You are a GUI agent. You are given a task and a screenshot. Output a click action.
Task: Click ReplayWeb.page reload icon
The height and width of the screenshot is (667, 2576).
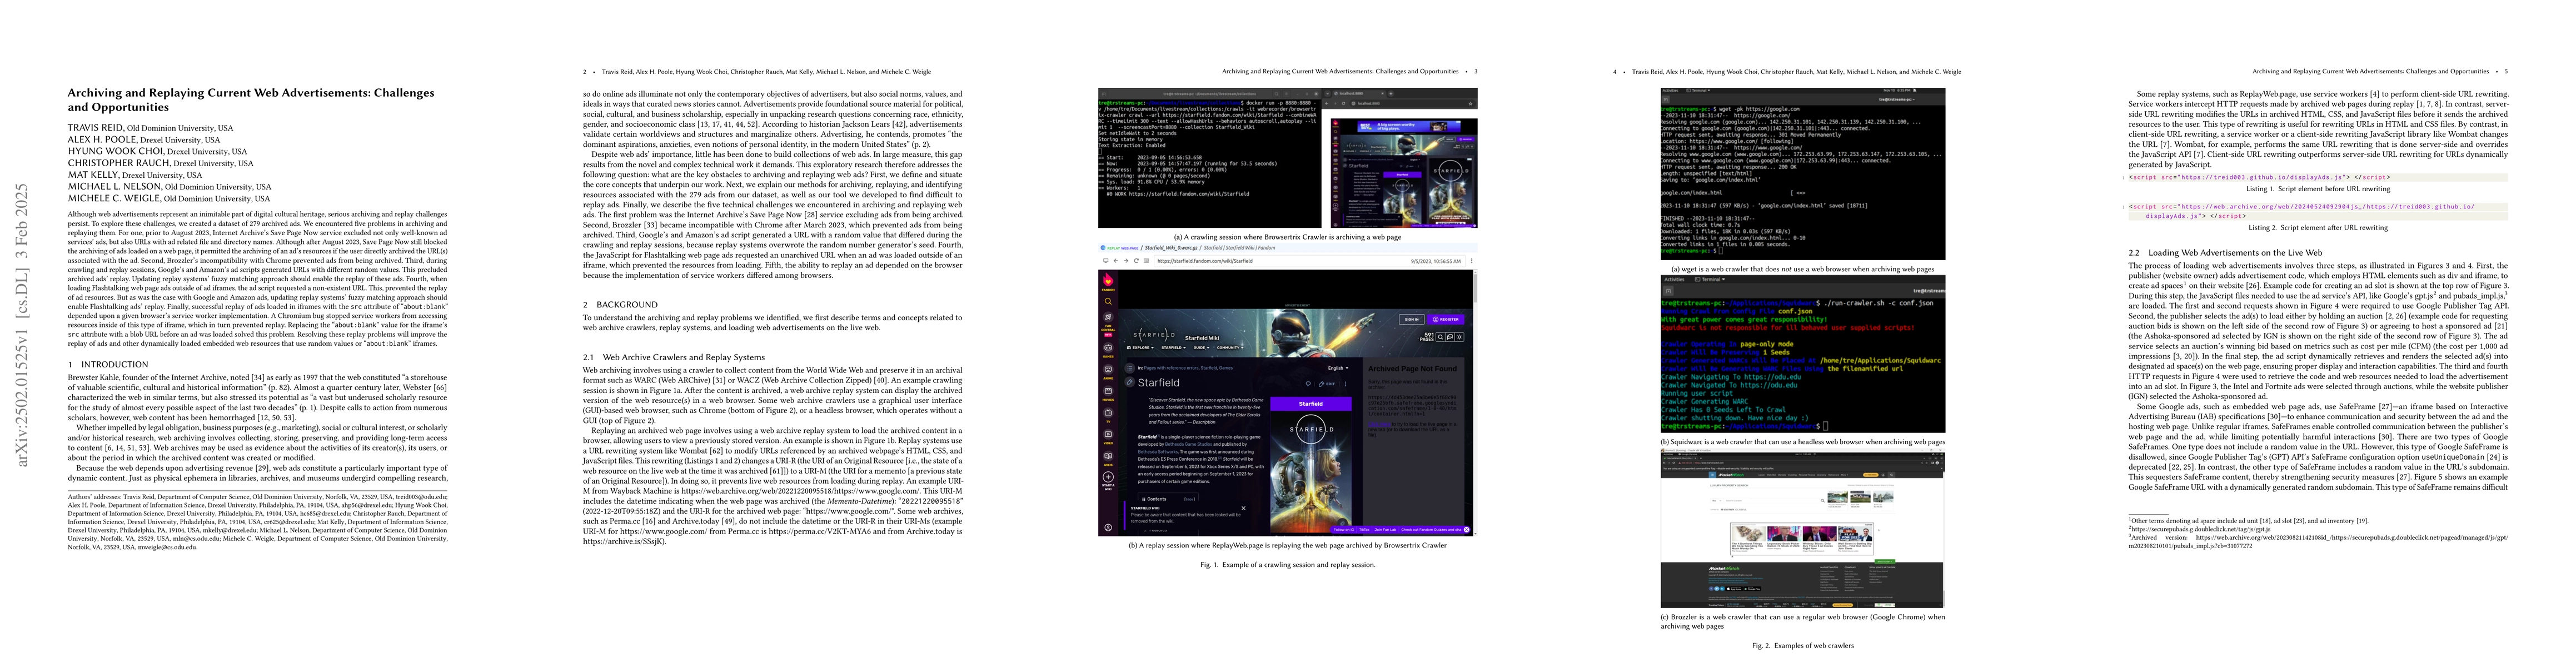[1137, 261]
